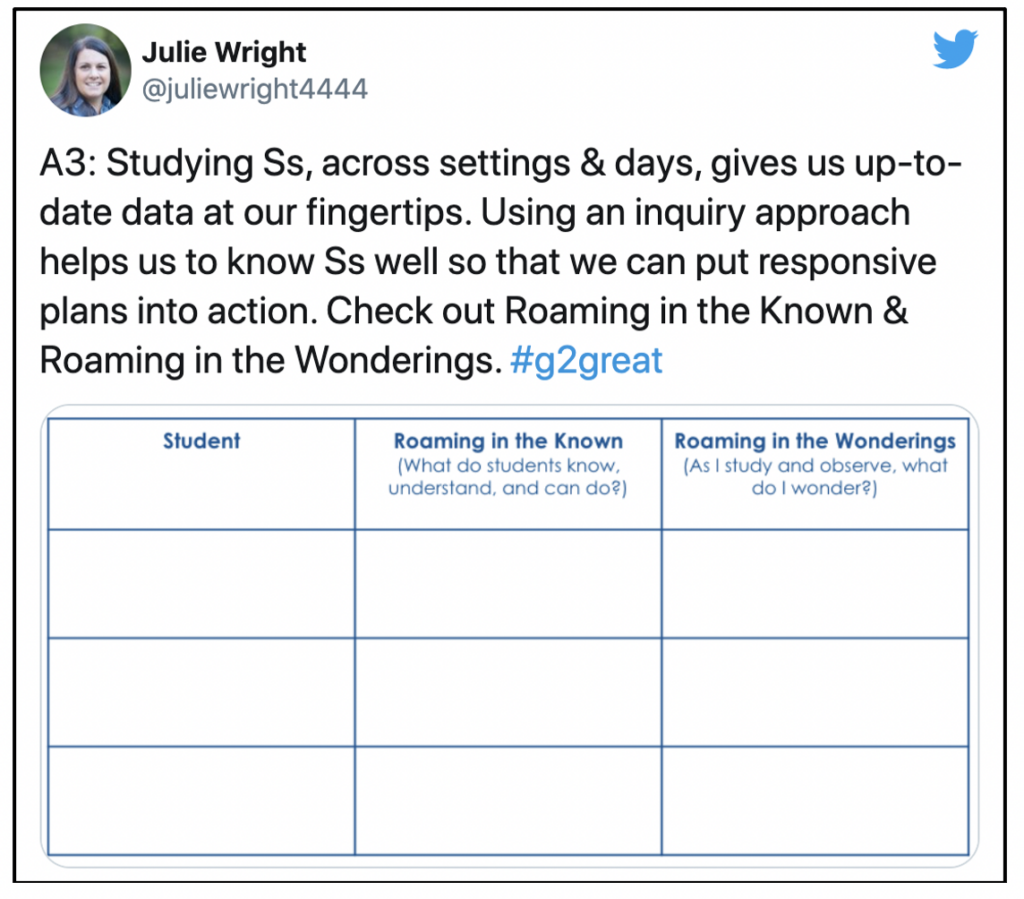This screenshot has height=899, width=1024.
Task: Open the @juliewright4444 handle link
Action: (x=255, y=89)
